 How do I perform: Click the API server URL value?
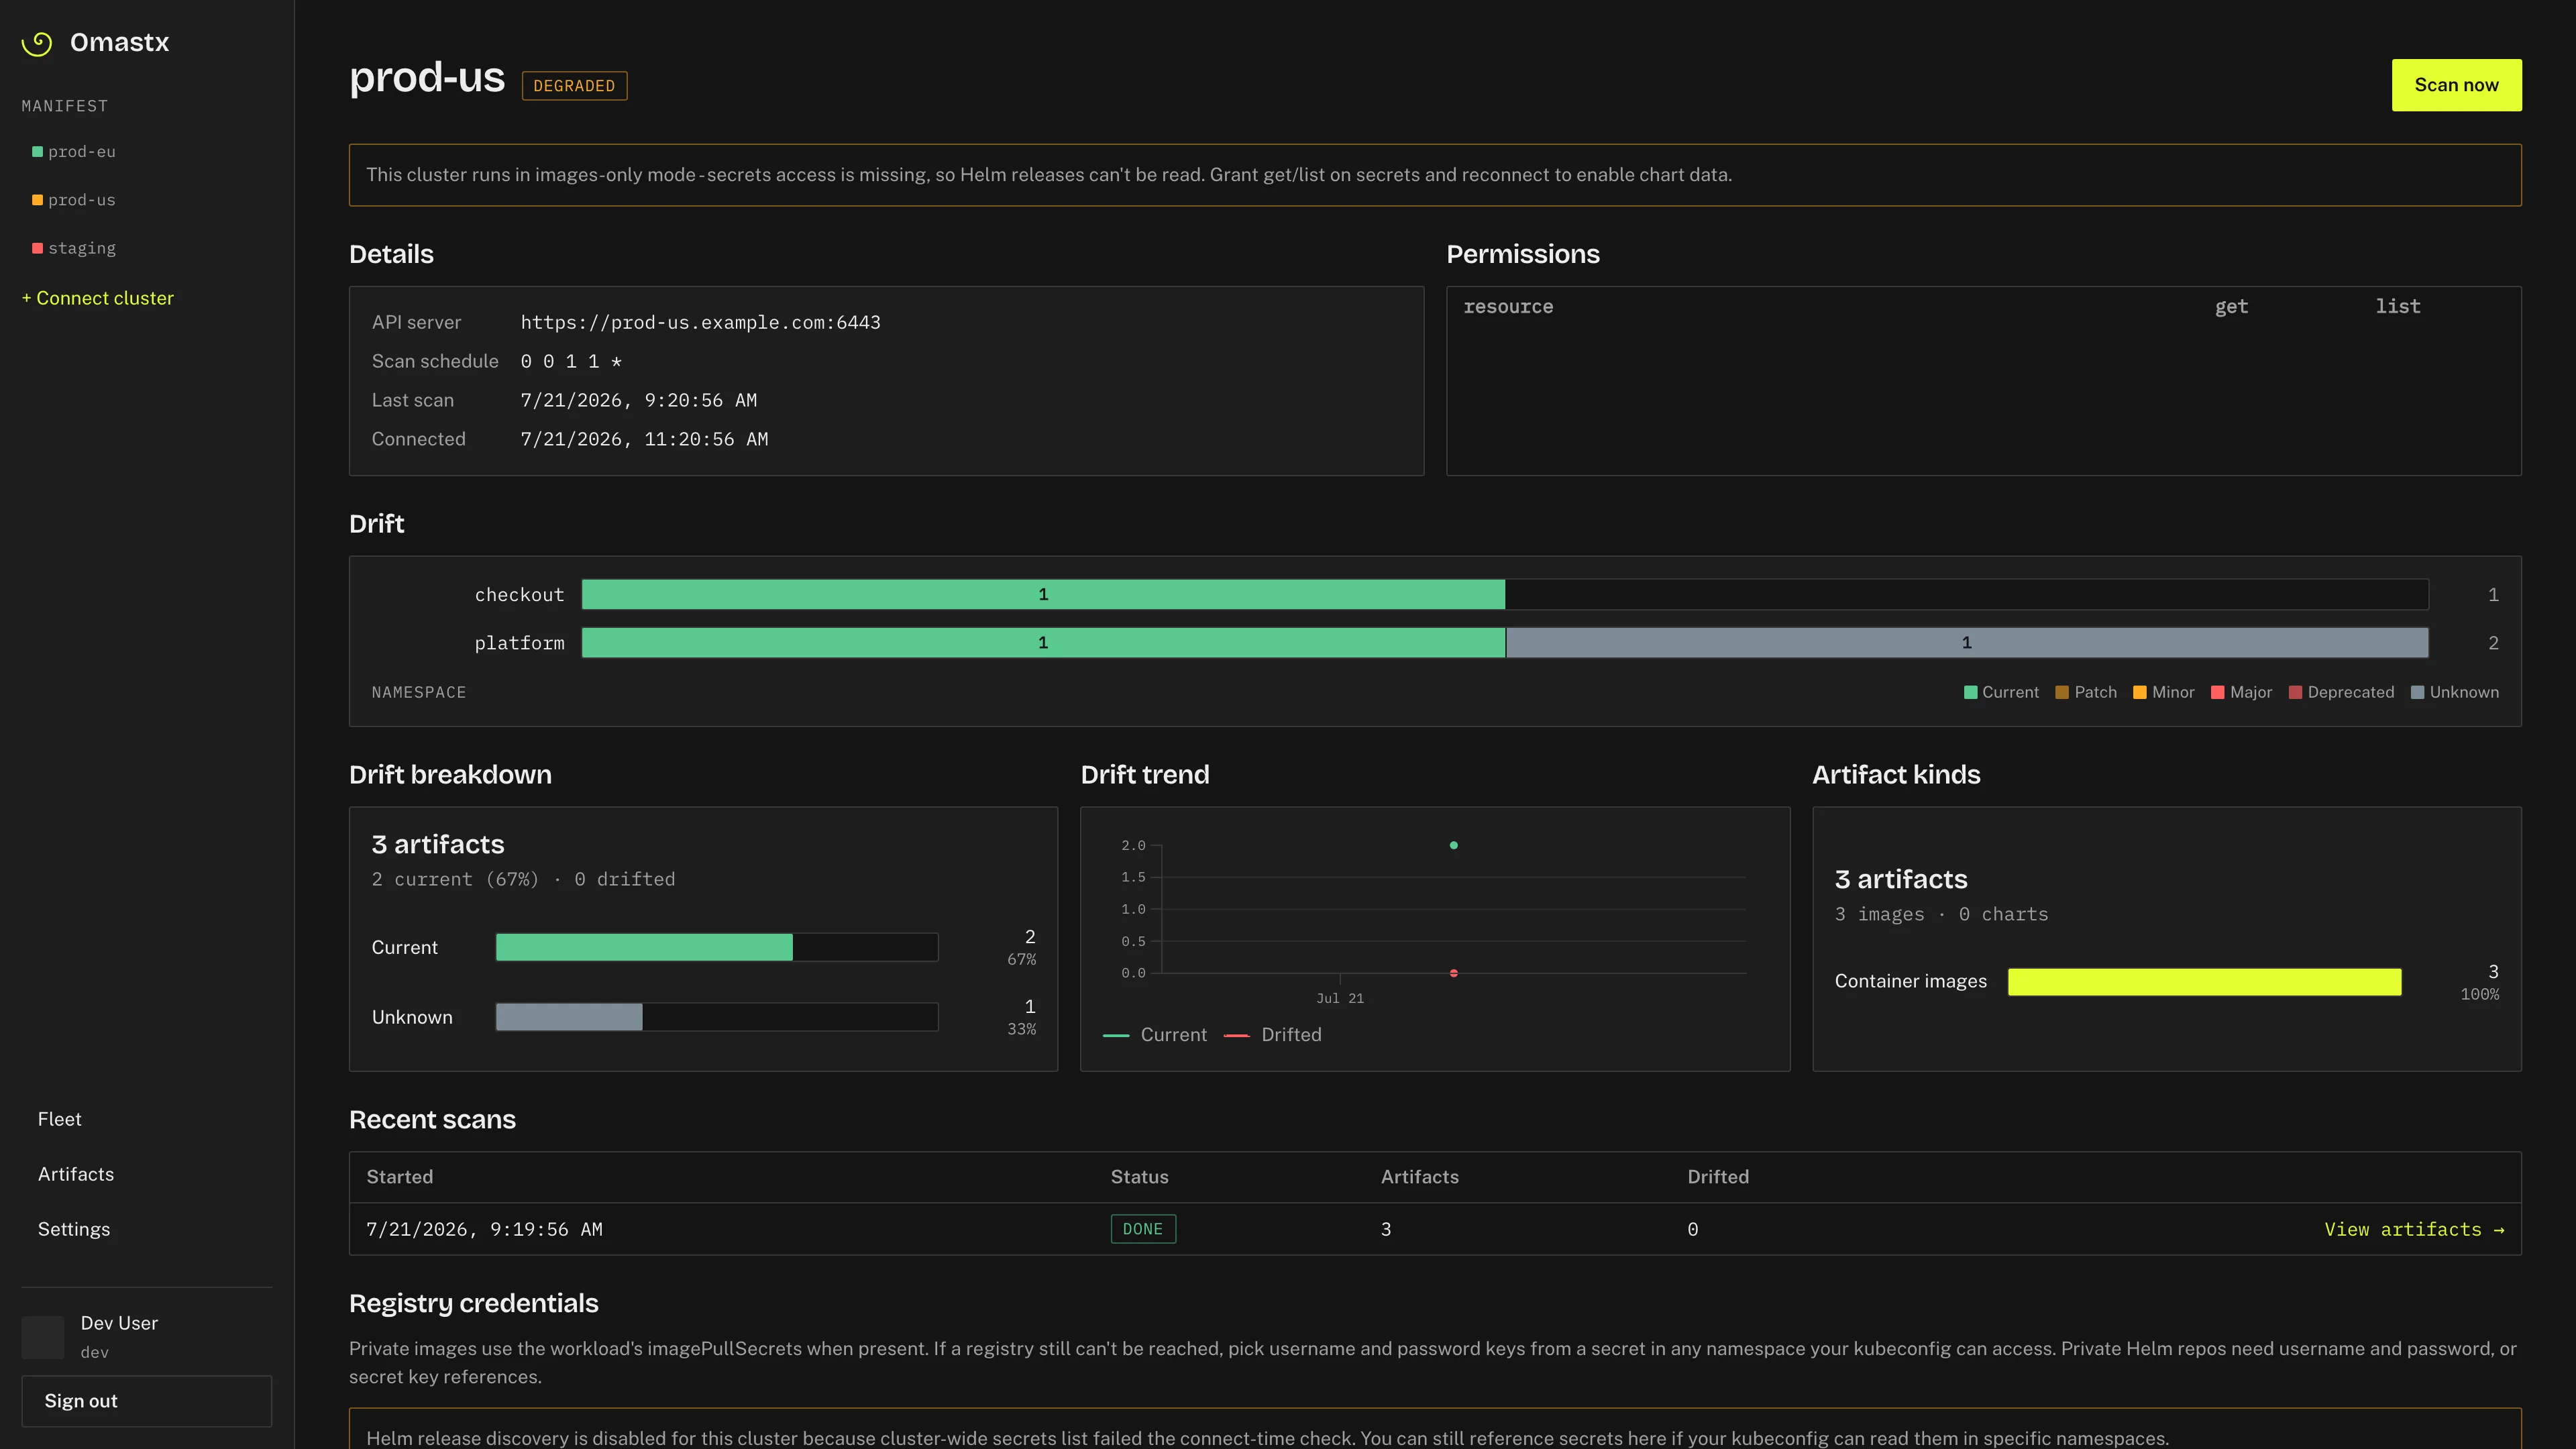(700, 322)
